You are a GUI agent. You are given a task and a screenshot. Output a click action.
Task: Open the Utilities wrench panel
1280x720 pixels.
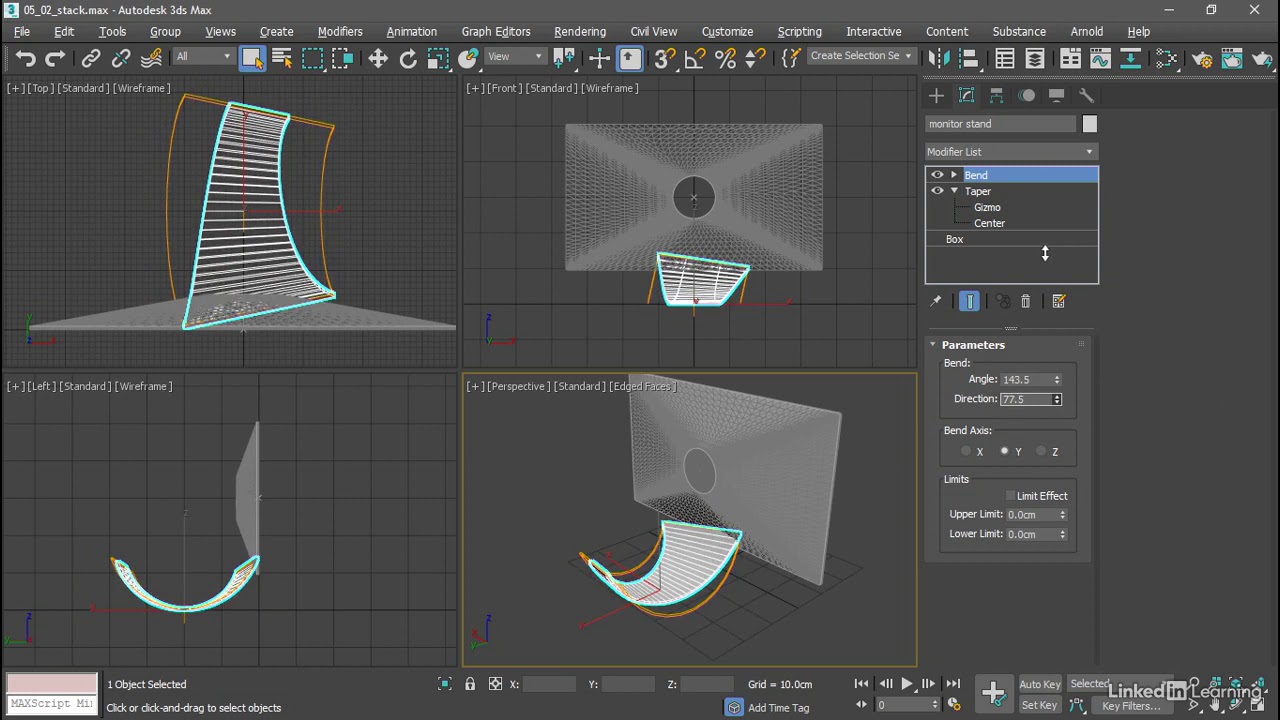[x=1087, y=96]
